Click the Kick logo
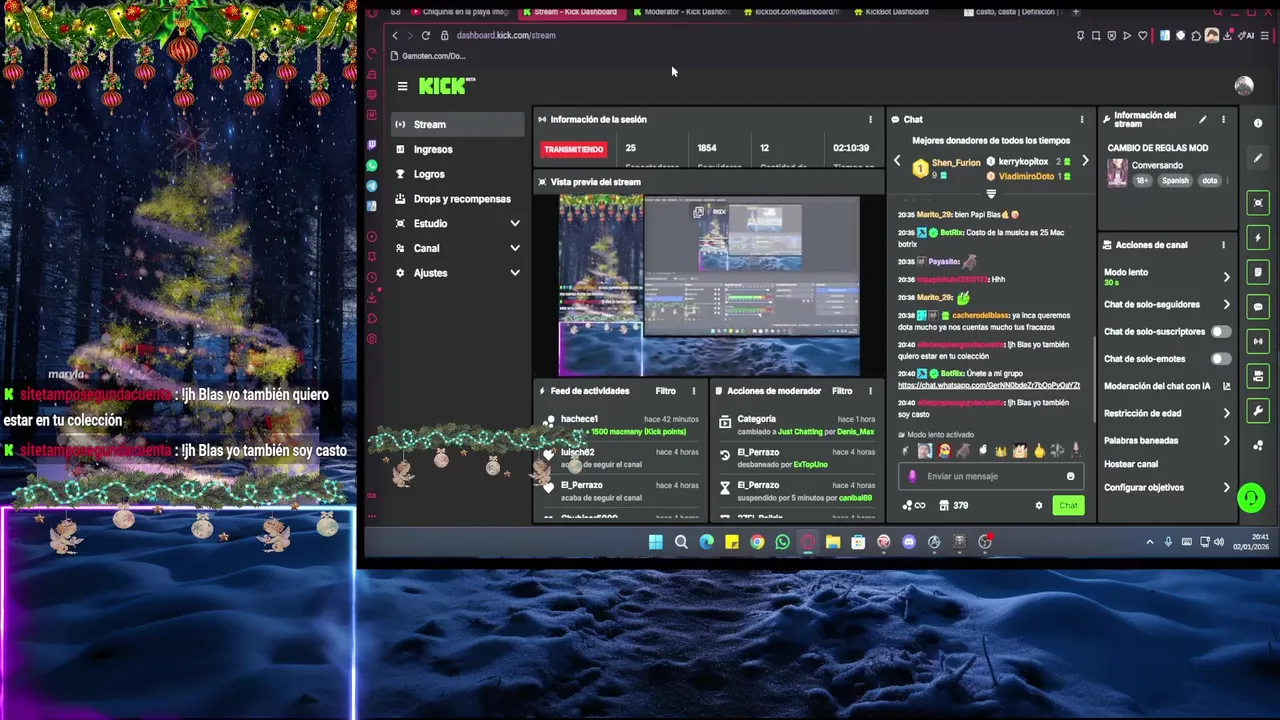 tap(446, 86)
